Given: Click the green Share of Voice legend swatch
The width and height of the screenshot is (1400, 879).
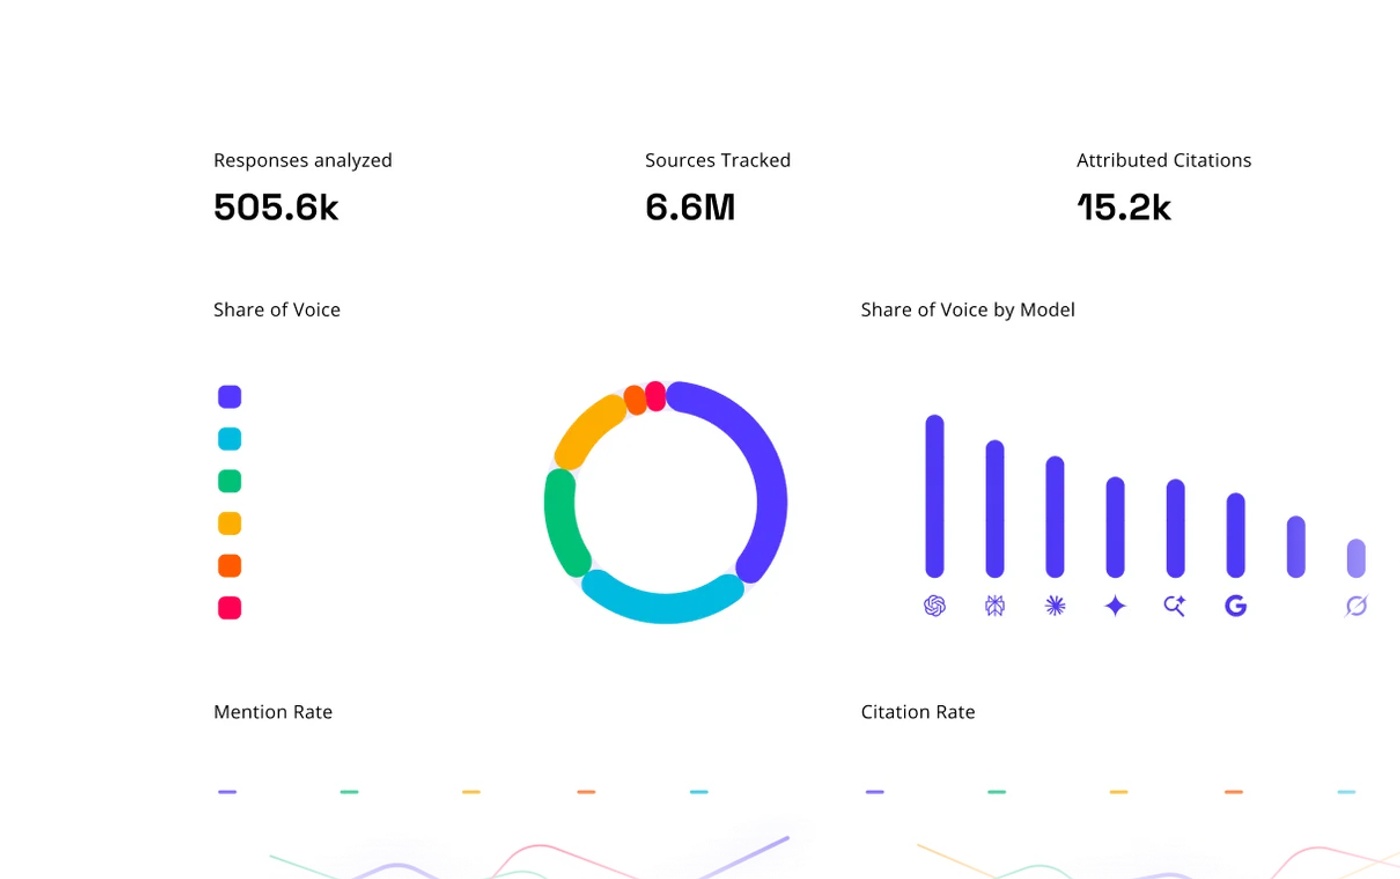Looking at the screenshot, I should click(x=230, y=481).
